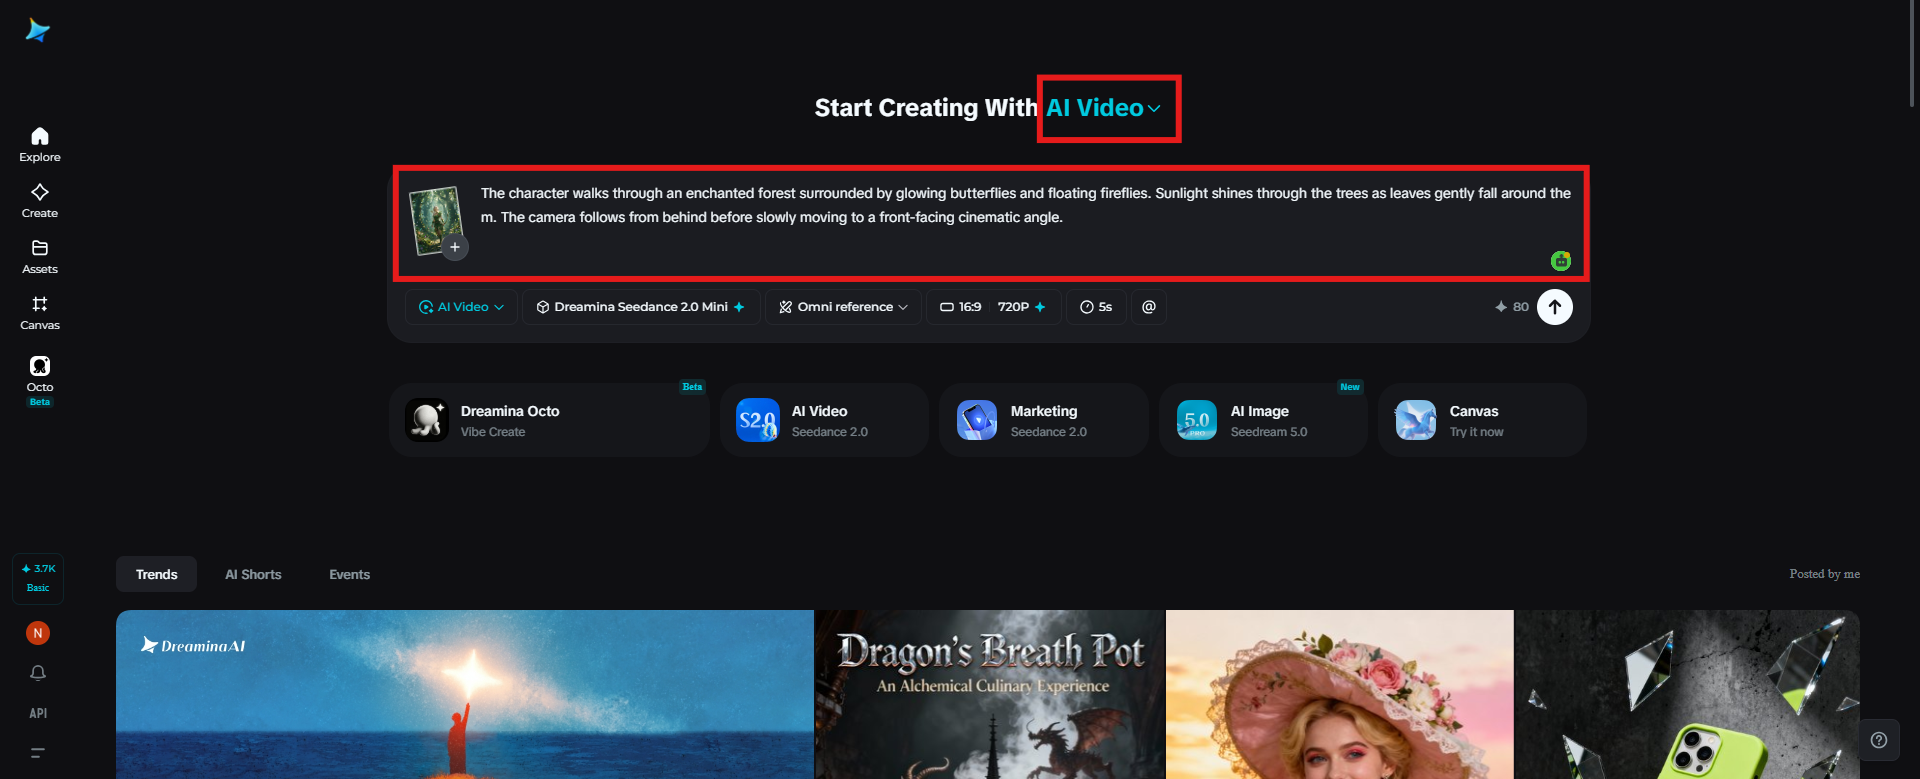
Task: Click the Canvas card bird icon
Action: 1416,420
